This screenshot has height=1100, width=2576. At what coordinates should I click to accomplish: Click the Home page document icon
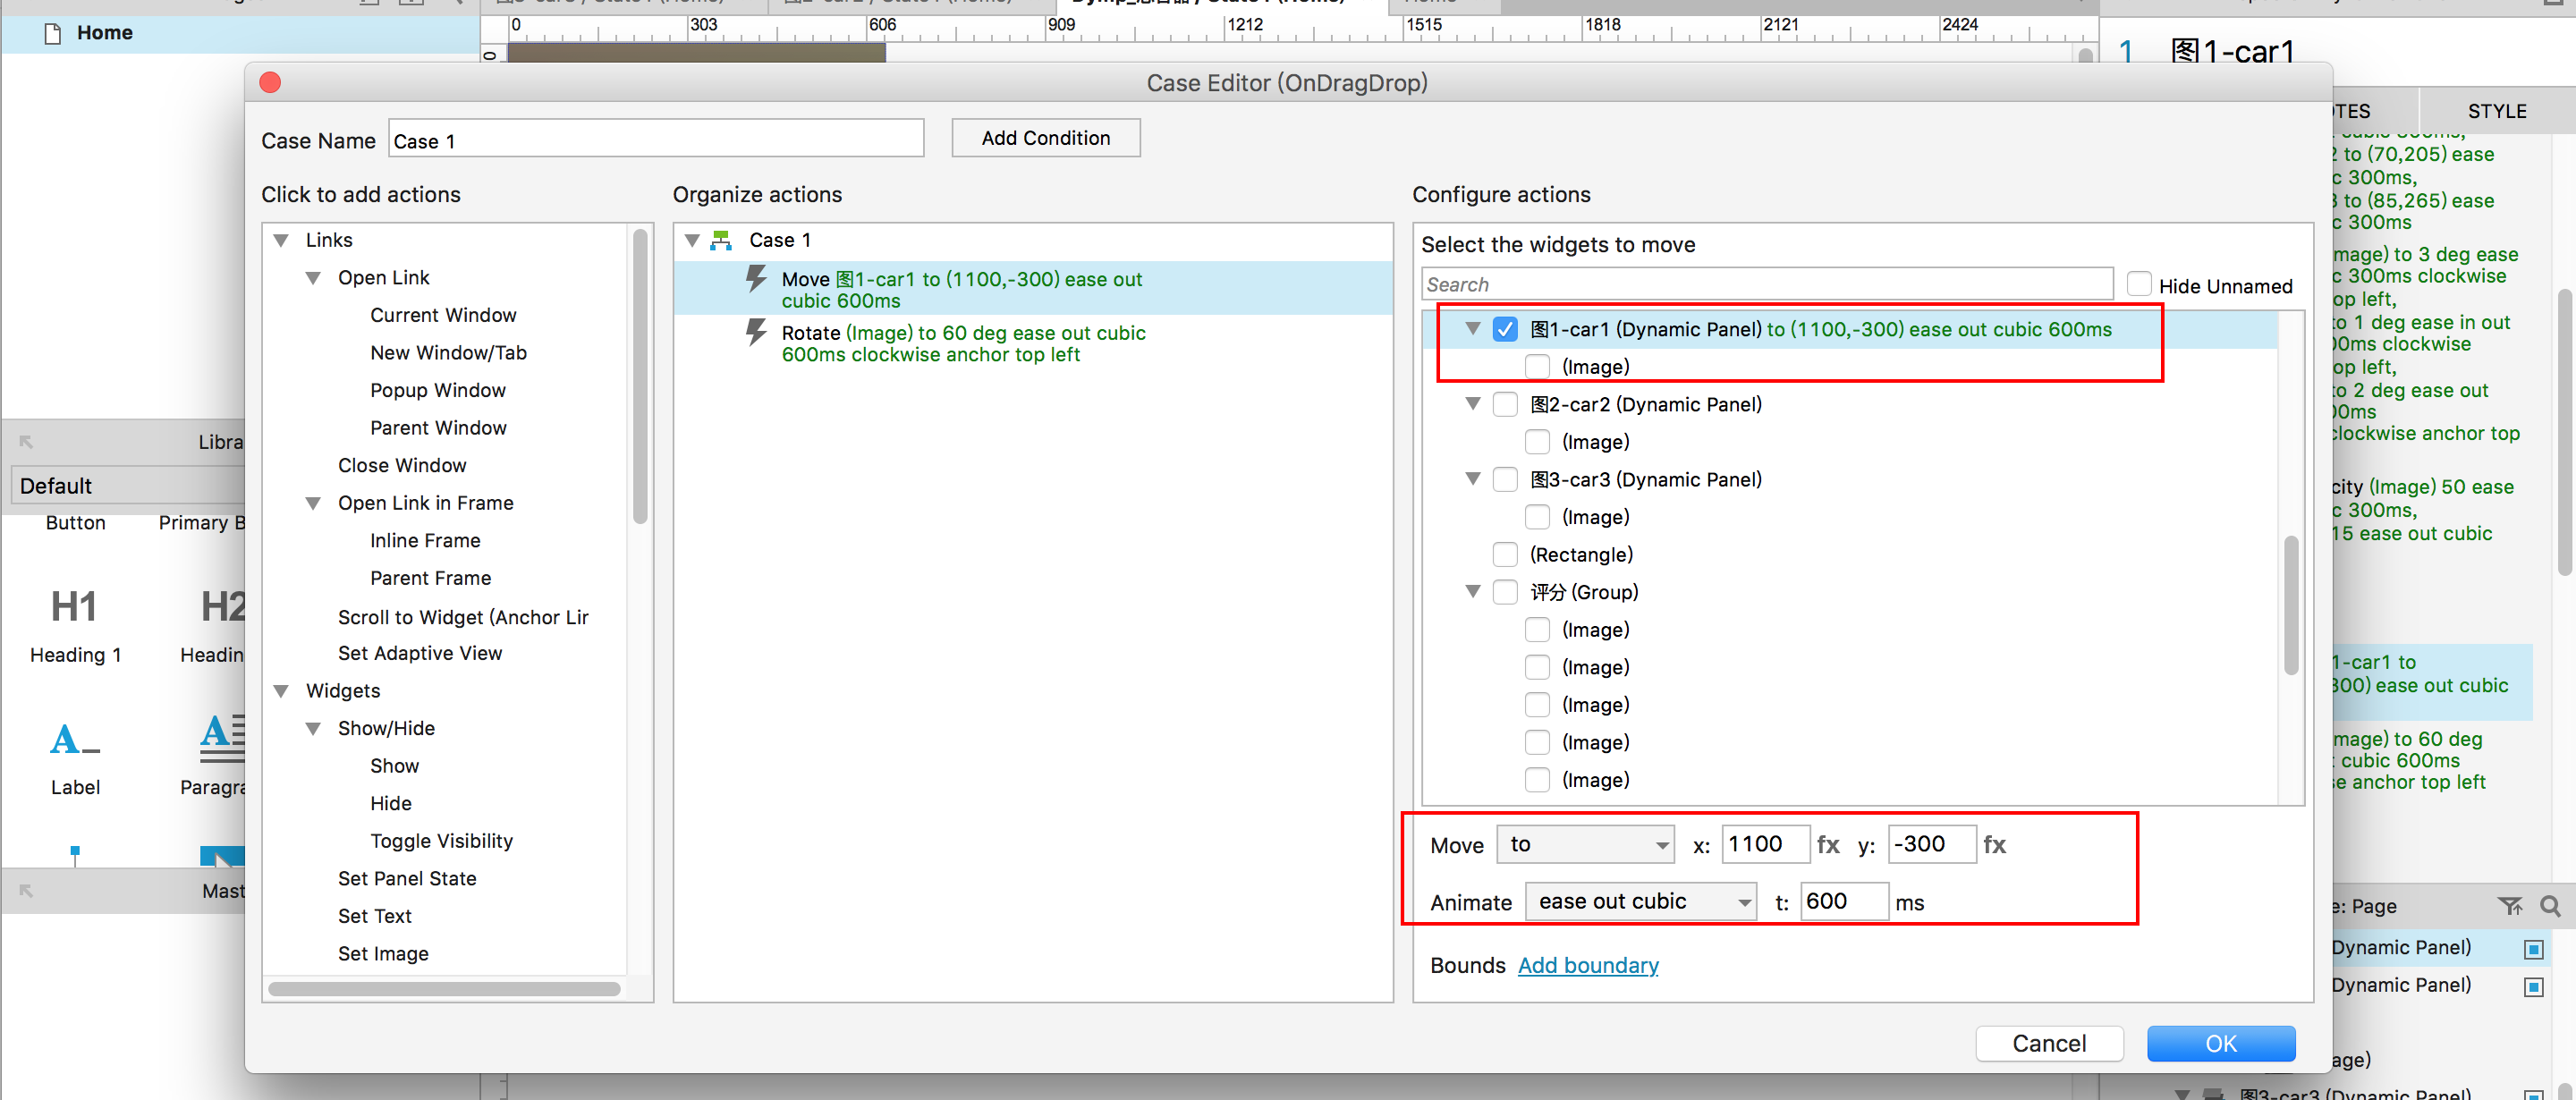(53, 33)
